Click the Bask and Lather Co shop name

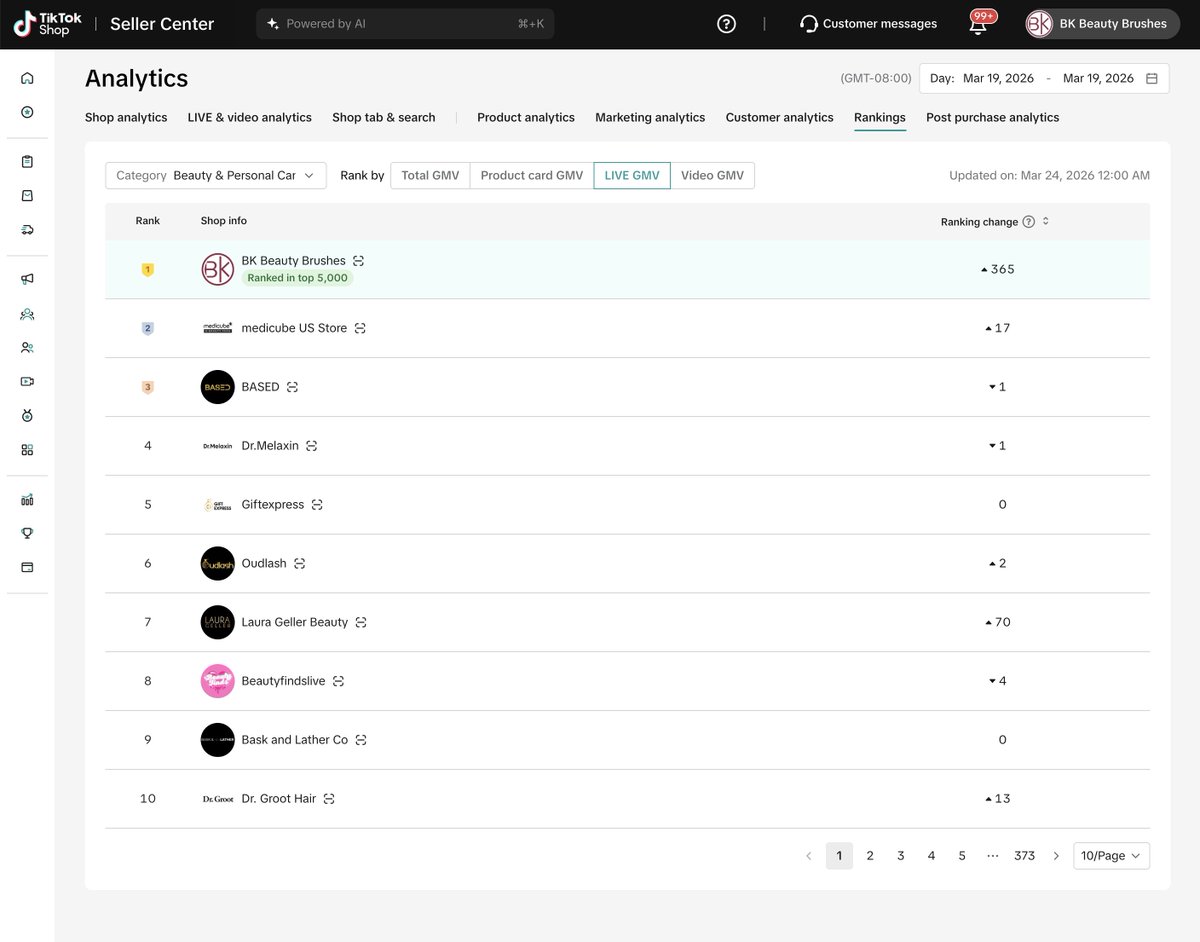tap(295, 740)
